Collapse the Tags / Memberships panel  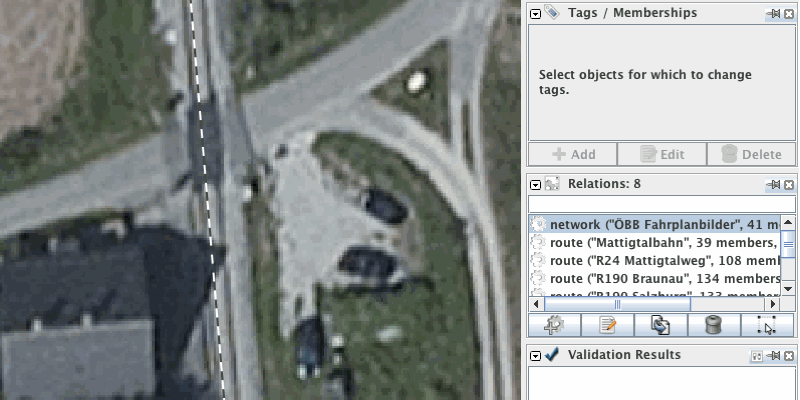pos(535,14)
